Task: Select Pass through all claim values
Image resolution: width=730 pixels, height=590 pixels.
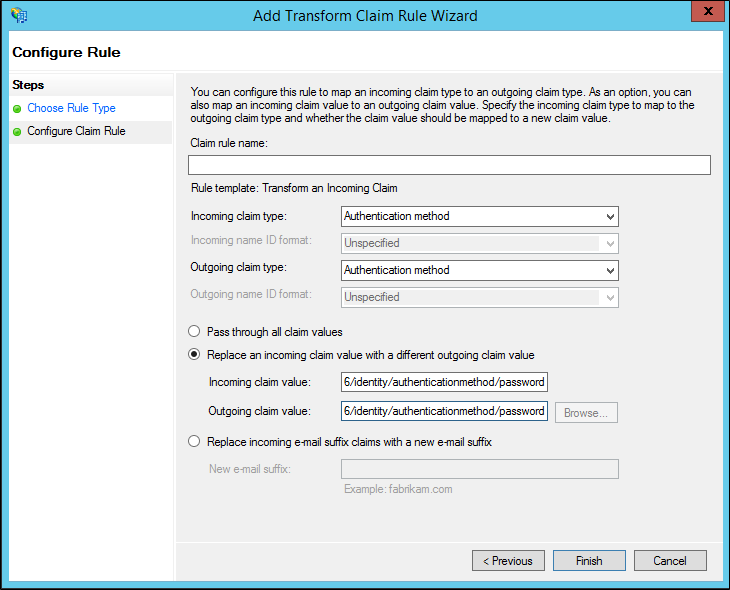Action: coord(194,331)
